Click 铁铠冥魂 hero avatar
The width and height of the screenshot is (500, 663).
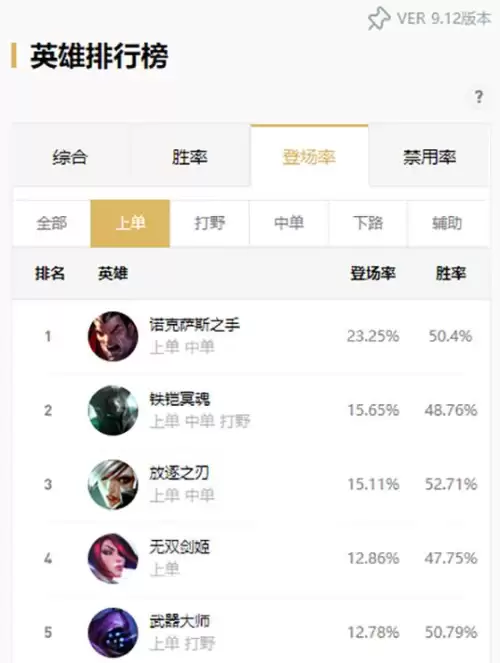(x=113, y=410)
